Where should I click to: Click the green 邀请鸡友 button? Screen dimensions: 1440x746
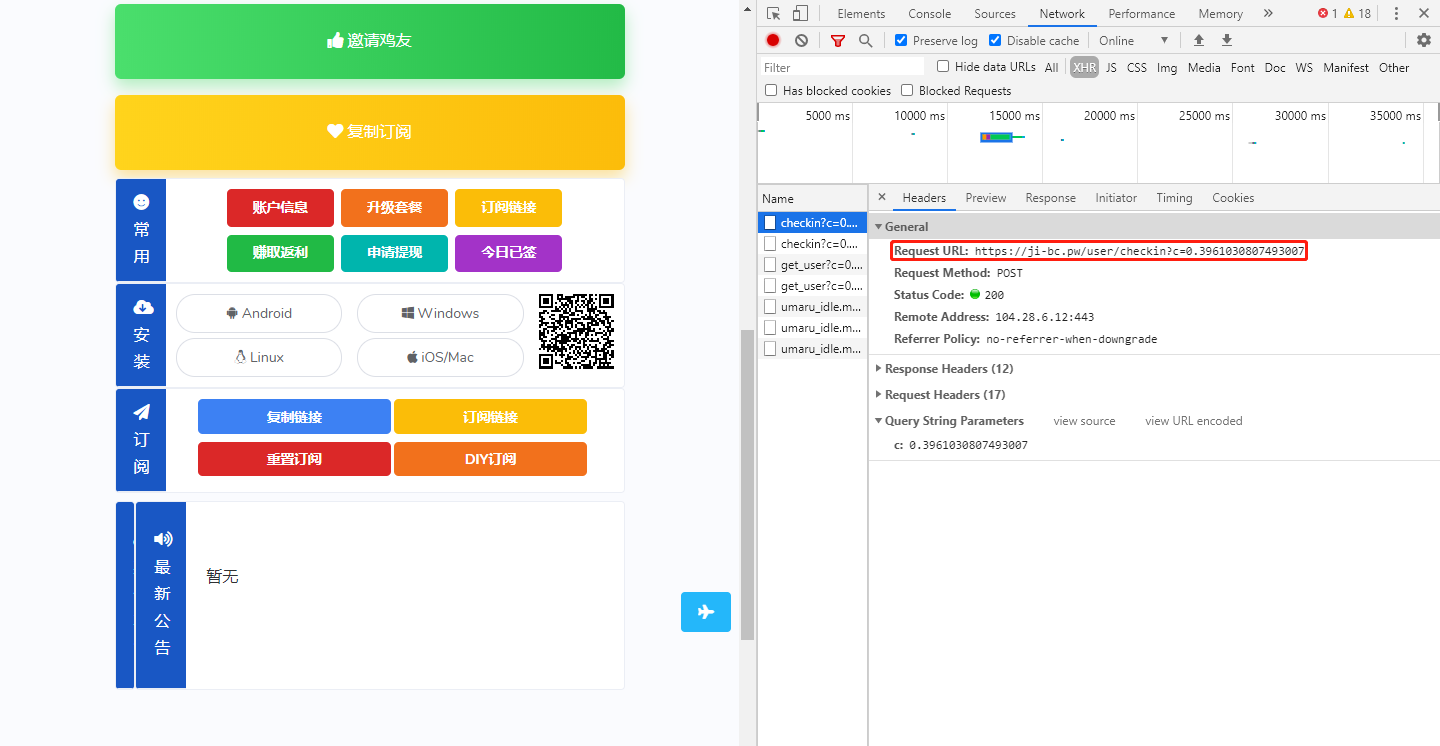click(x=370, y=41)
